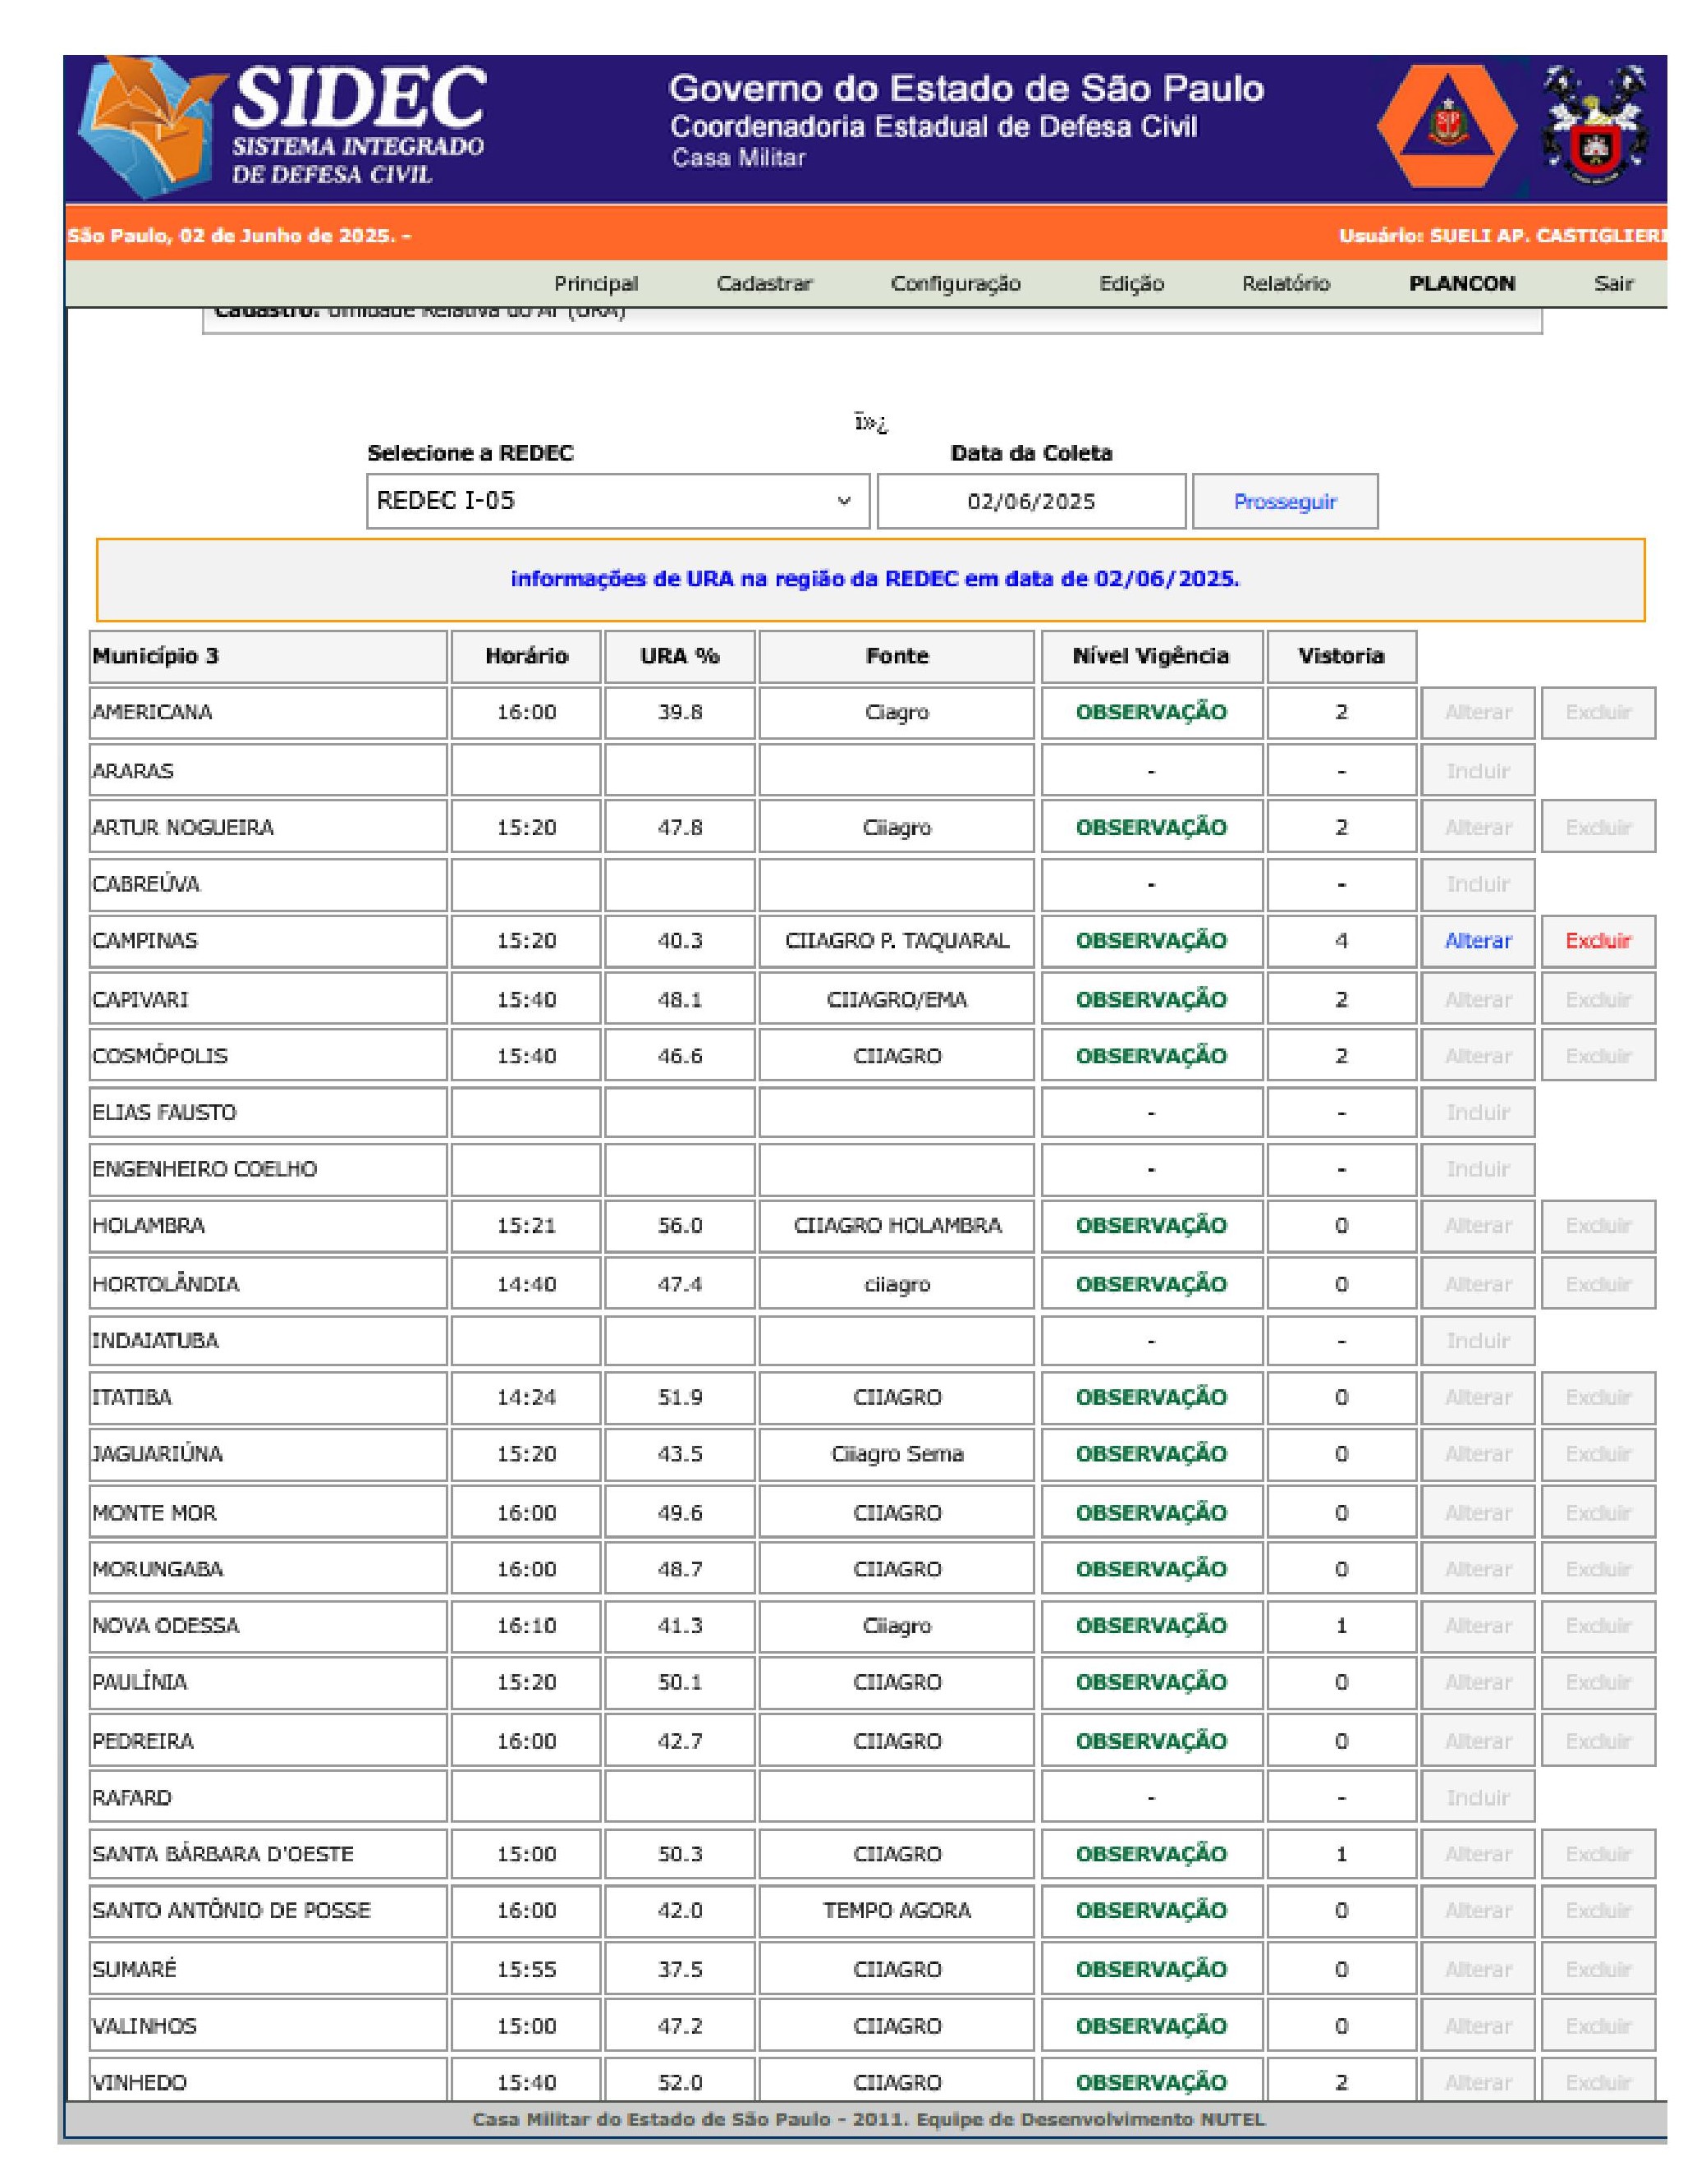The height and width of the screenshot is (2184, 1697).
Task: Click Alterar for NOVA ODESSA row
Action: click(x=1478, y=1626)
